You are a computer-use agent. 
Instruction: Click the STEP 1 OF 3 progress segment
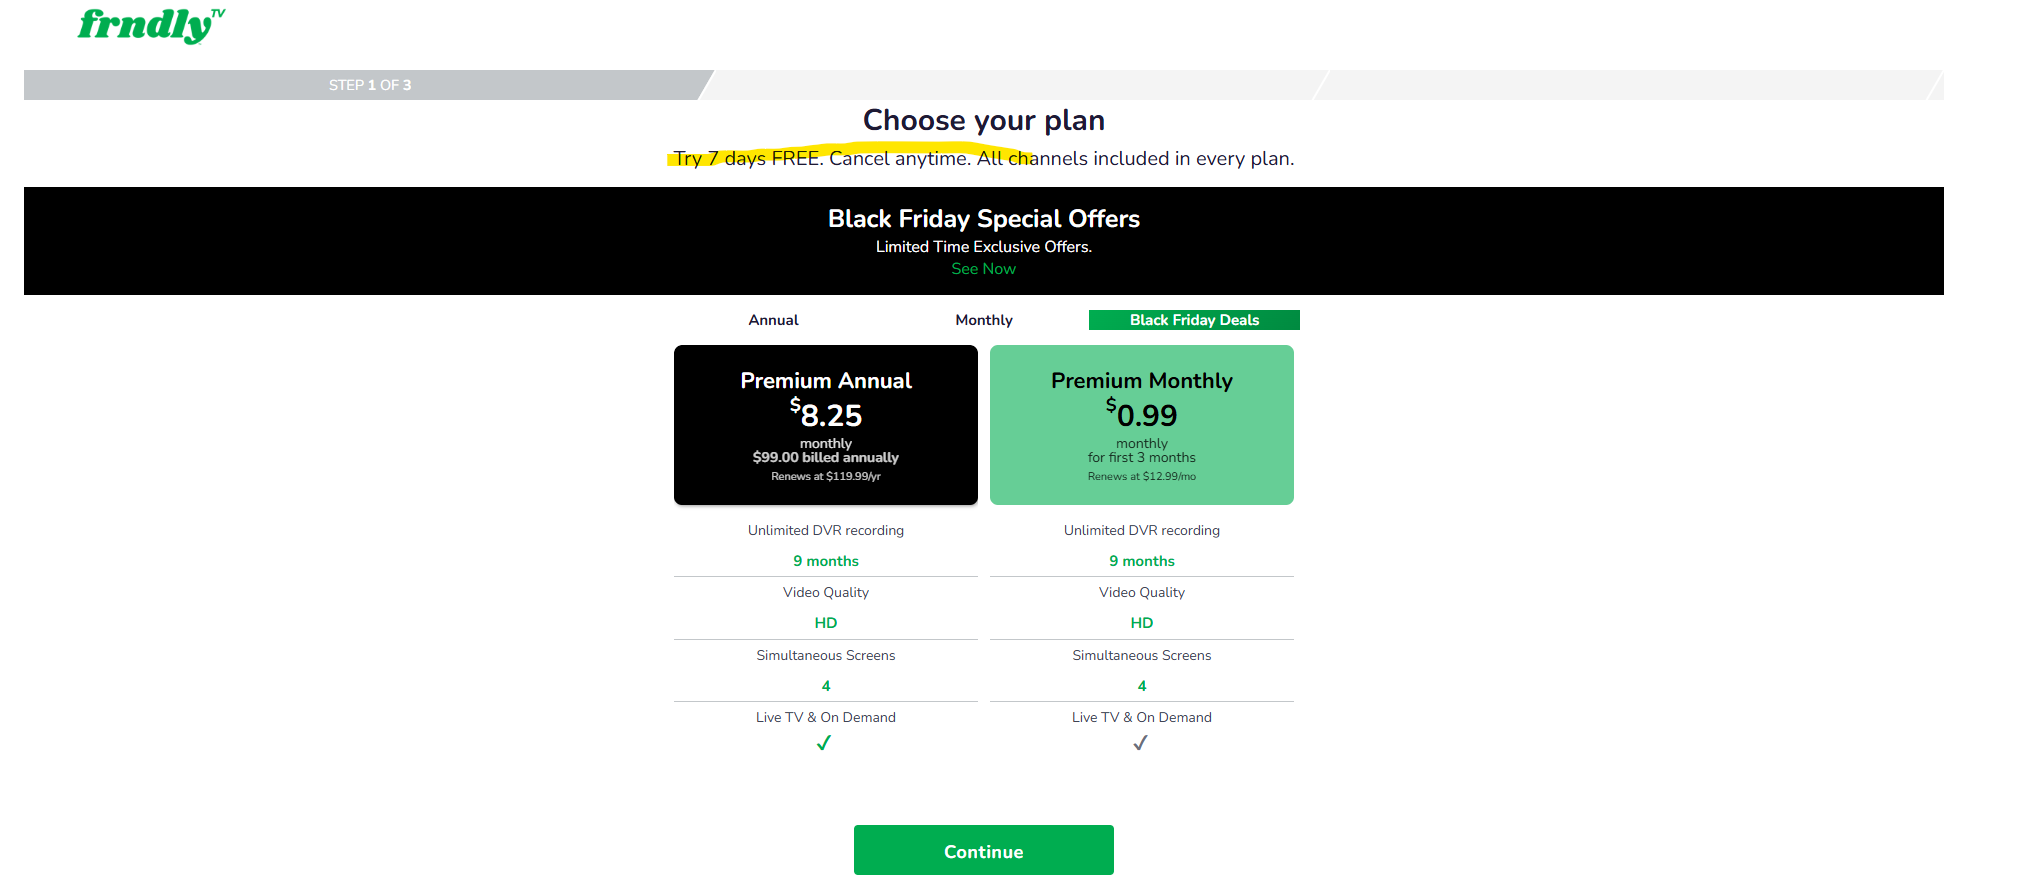pyautogui.click(x=368, y=85)
